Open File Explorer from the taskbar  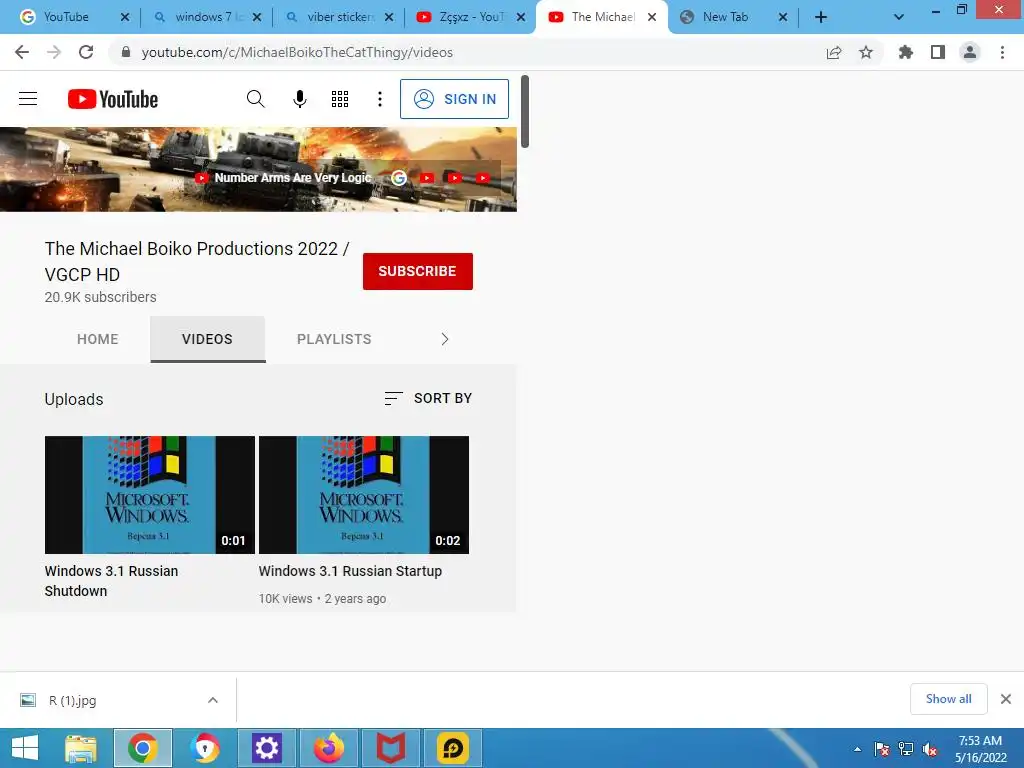click(82, 748)
